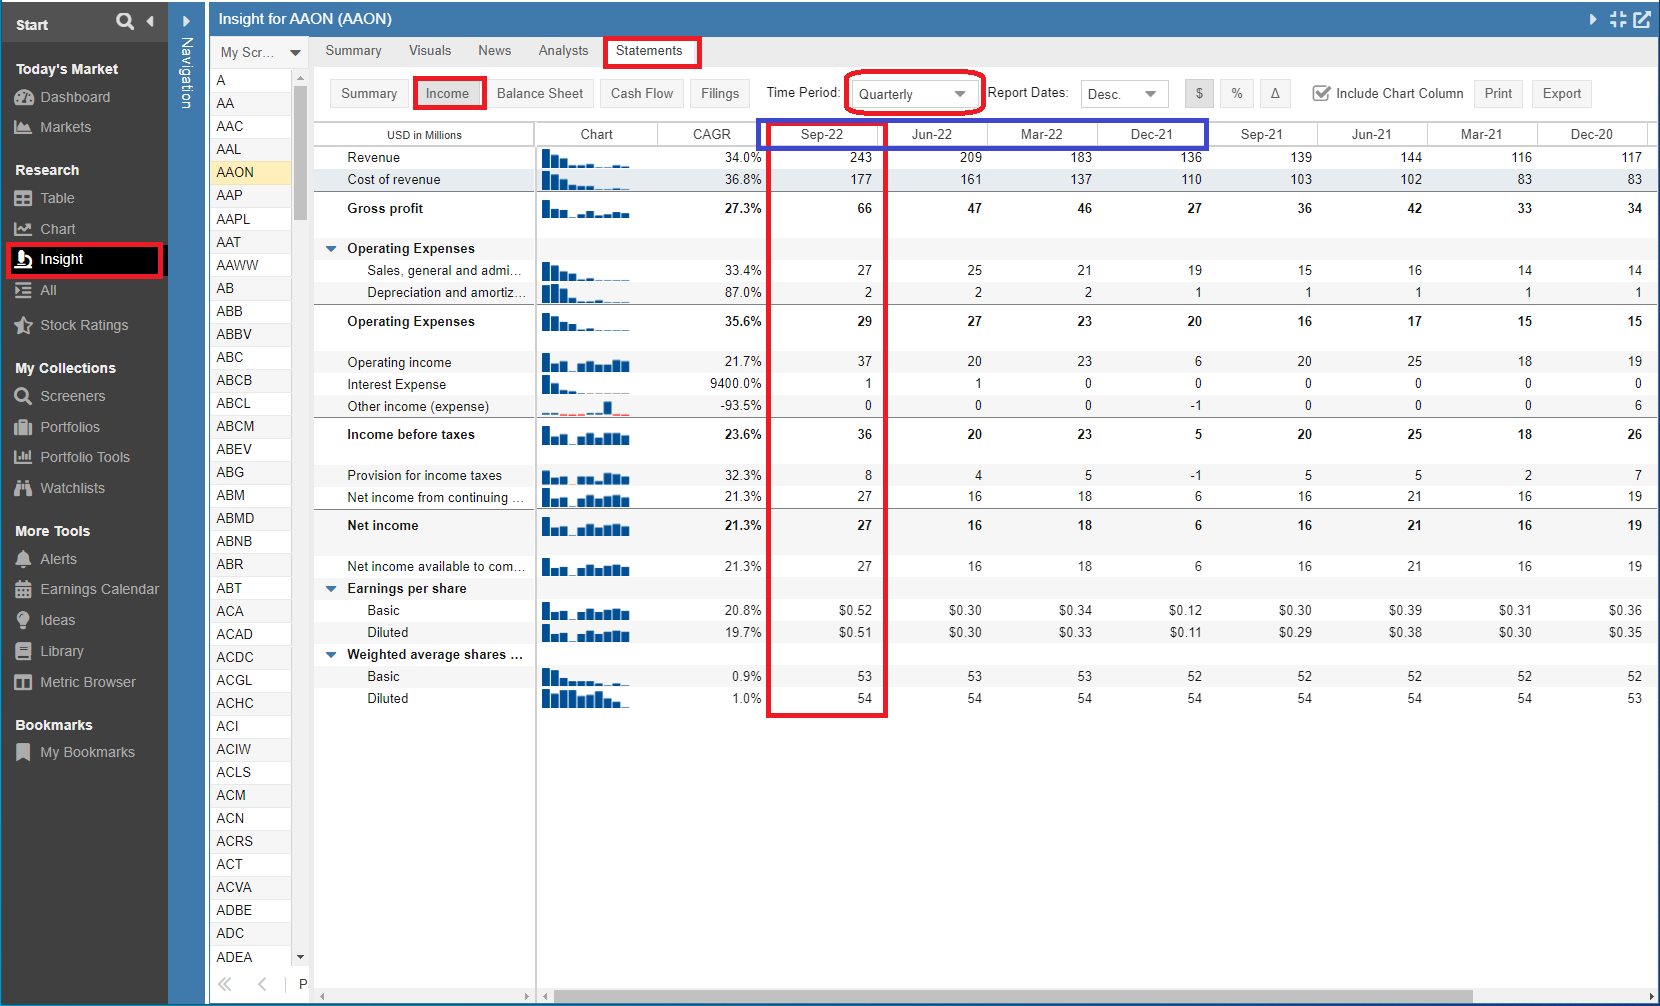Select ticker ABNB in the list
The width and height of the screenshot is (1660, 1006).
[x=251, y=541]
